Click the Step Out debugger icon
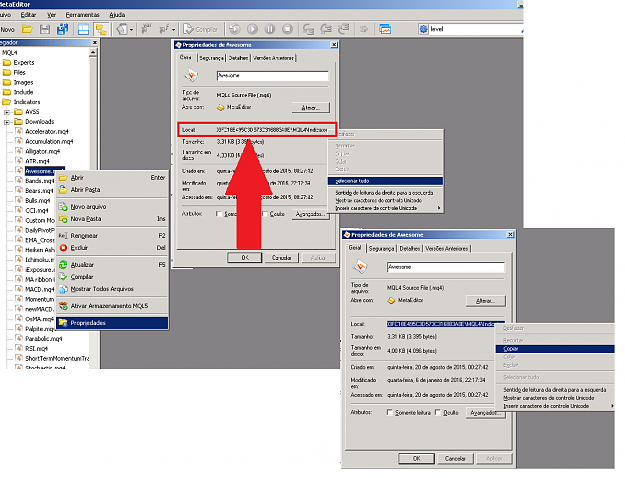The image size is (625, 478). pyautogui.click(x=344, y=29)
